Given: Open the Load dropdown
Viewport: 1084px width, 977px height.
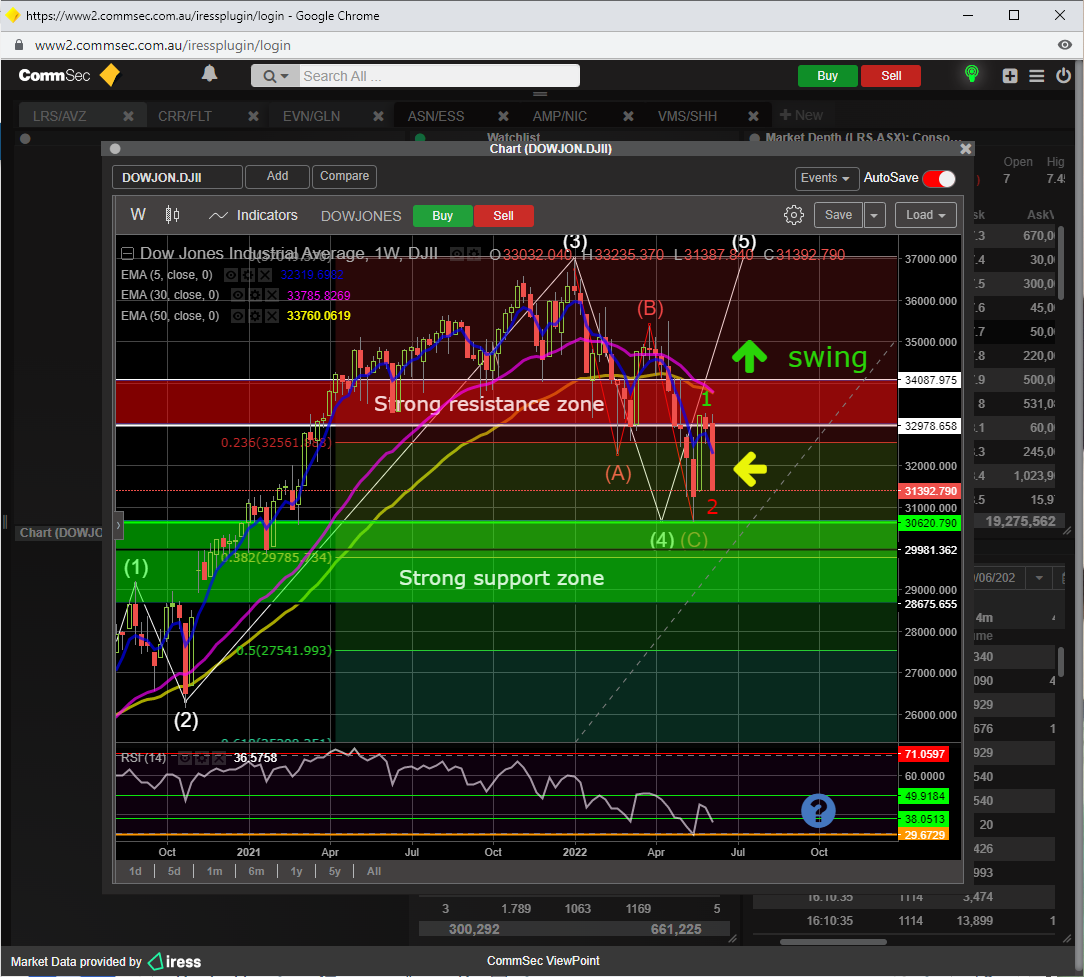Looking at the screenshot, I should pyautogui.click(x=926, y=215).
